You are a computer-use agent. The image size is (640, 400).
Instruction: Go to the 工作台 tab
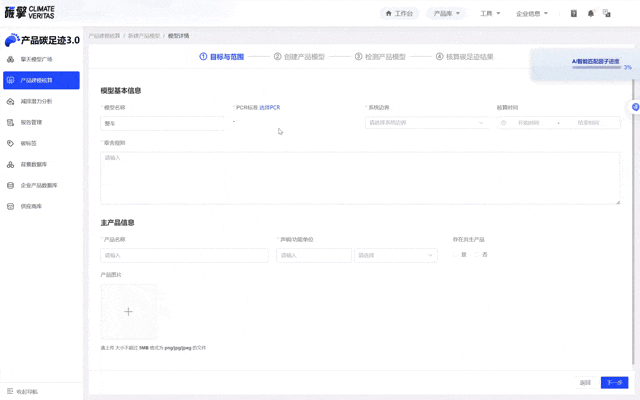(x=399, y=14)
